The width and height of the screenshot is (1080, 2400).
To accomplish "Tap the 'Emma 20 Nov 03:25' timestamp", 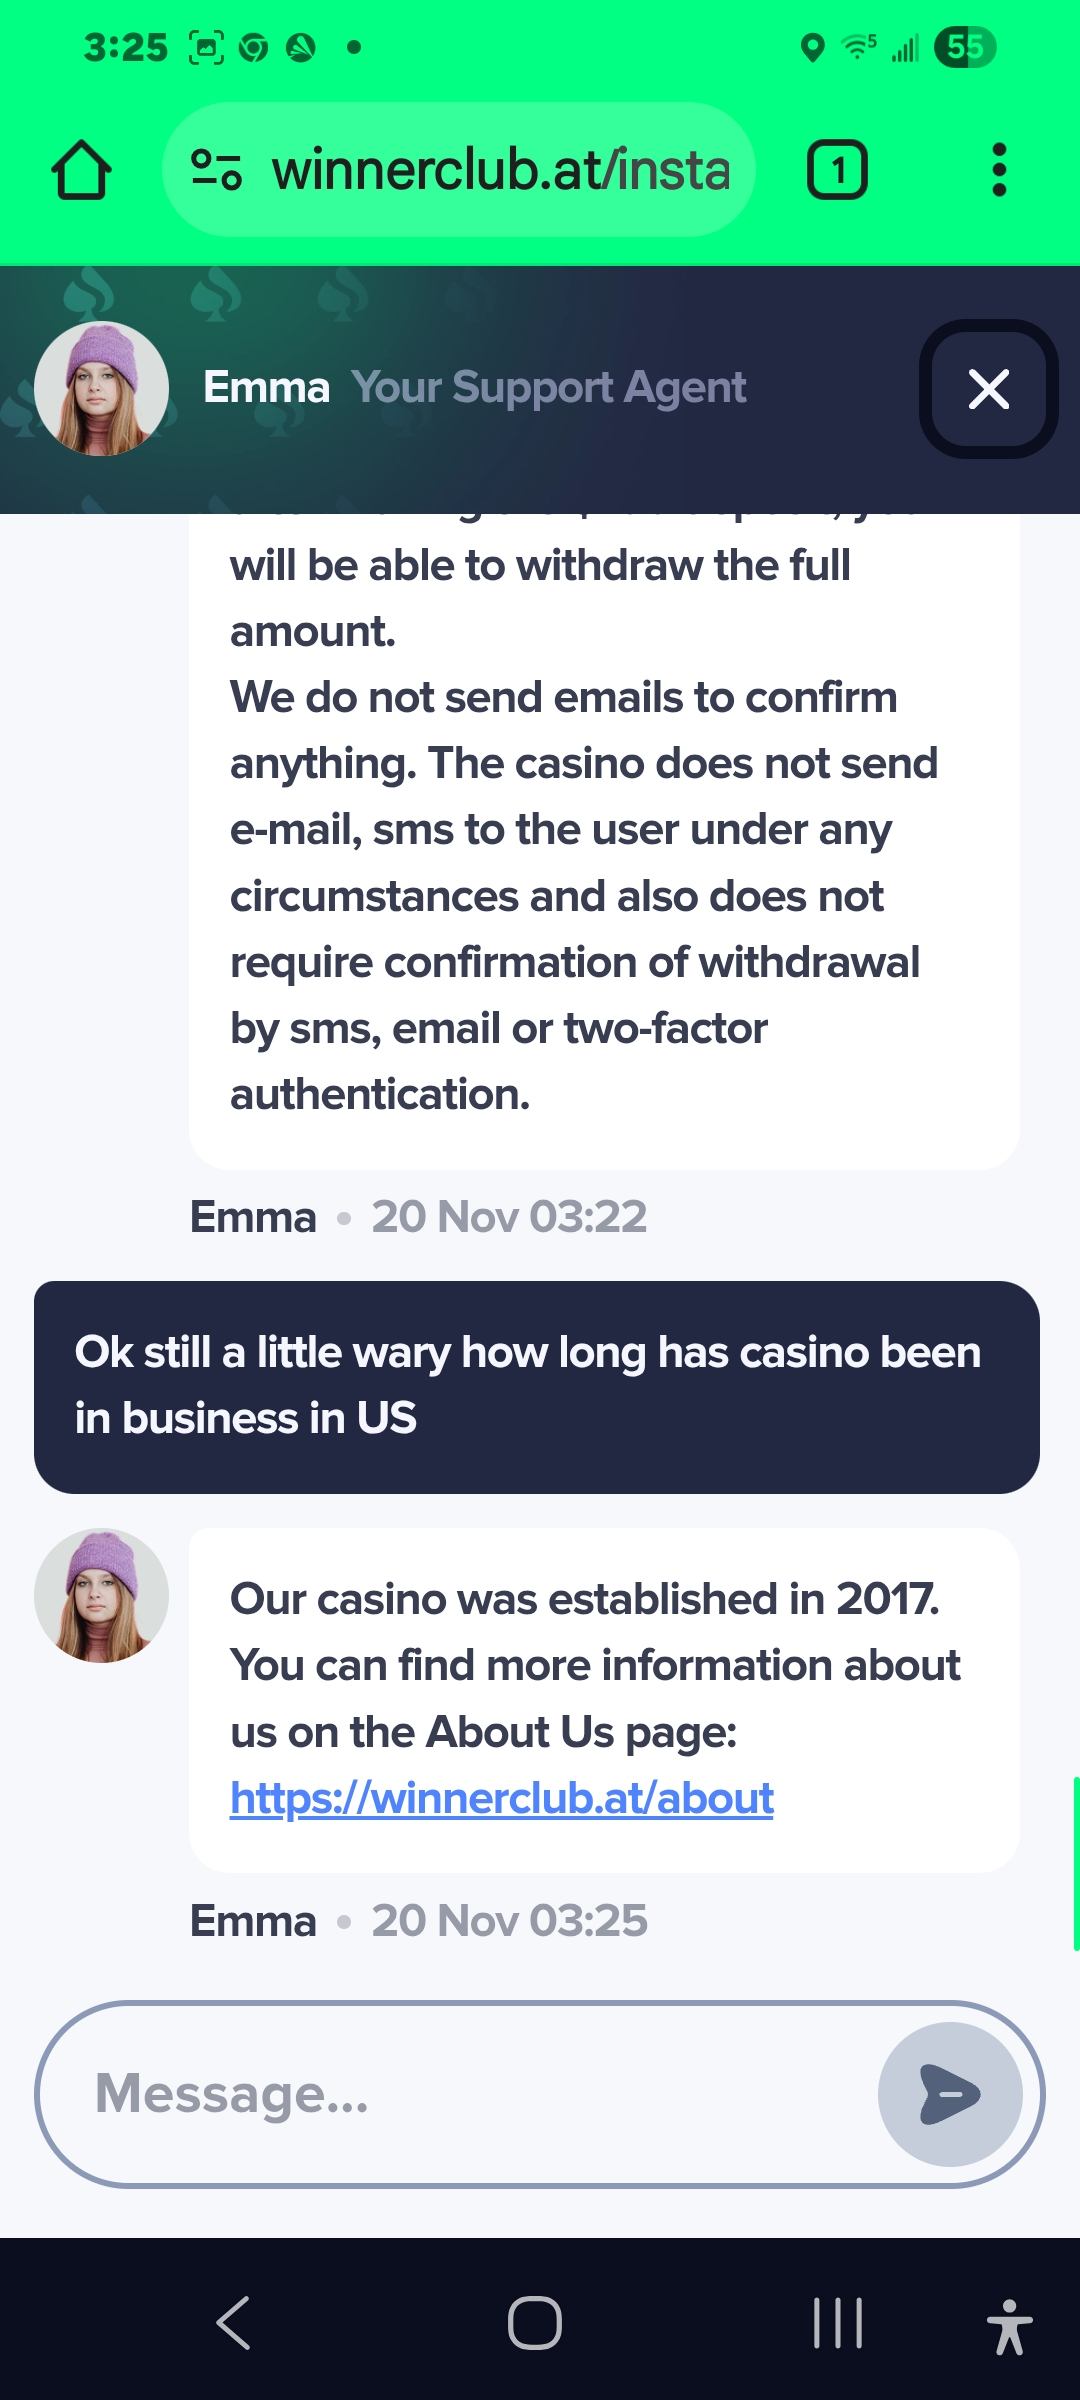I will [418, 1921].
